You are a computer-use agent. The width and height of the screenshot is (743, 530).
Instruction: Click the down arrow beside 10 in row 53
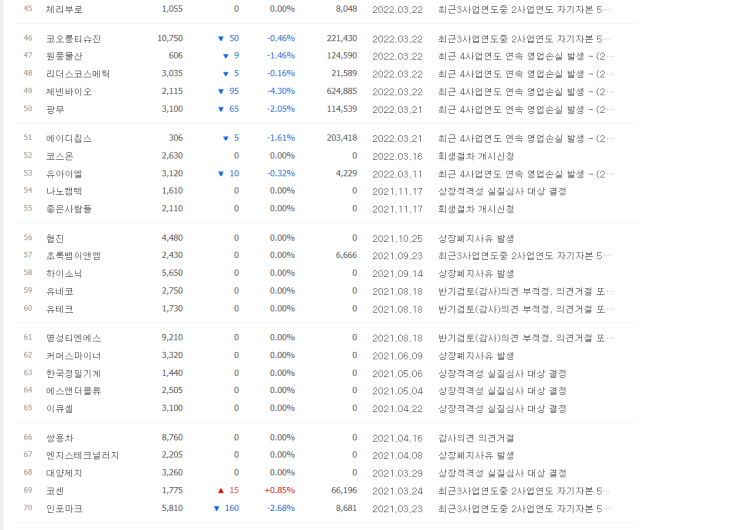220,174
